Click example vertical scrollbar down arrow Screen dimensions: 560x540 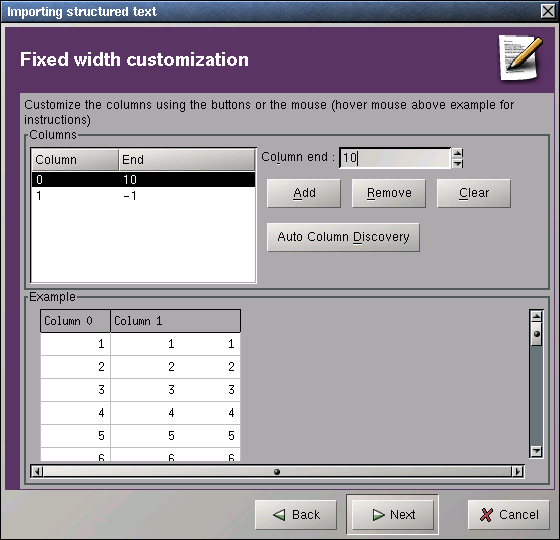tap(536, 451)
